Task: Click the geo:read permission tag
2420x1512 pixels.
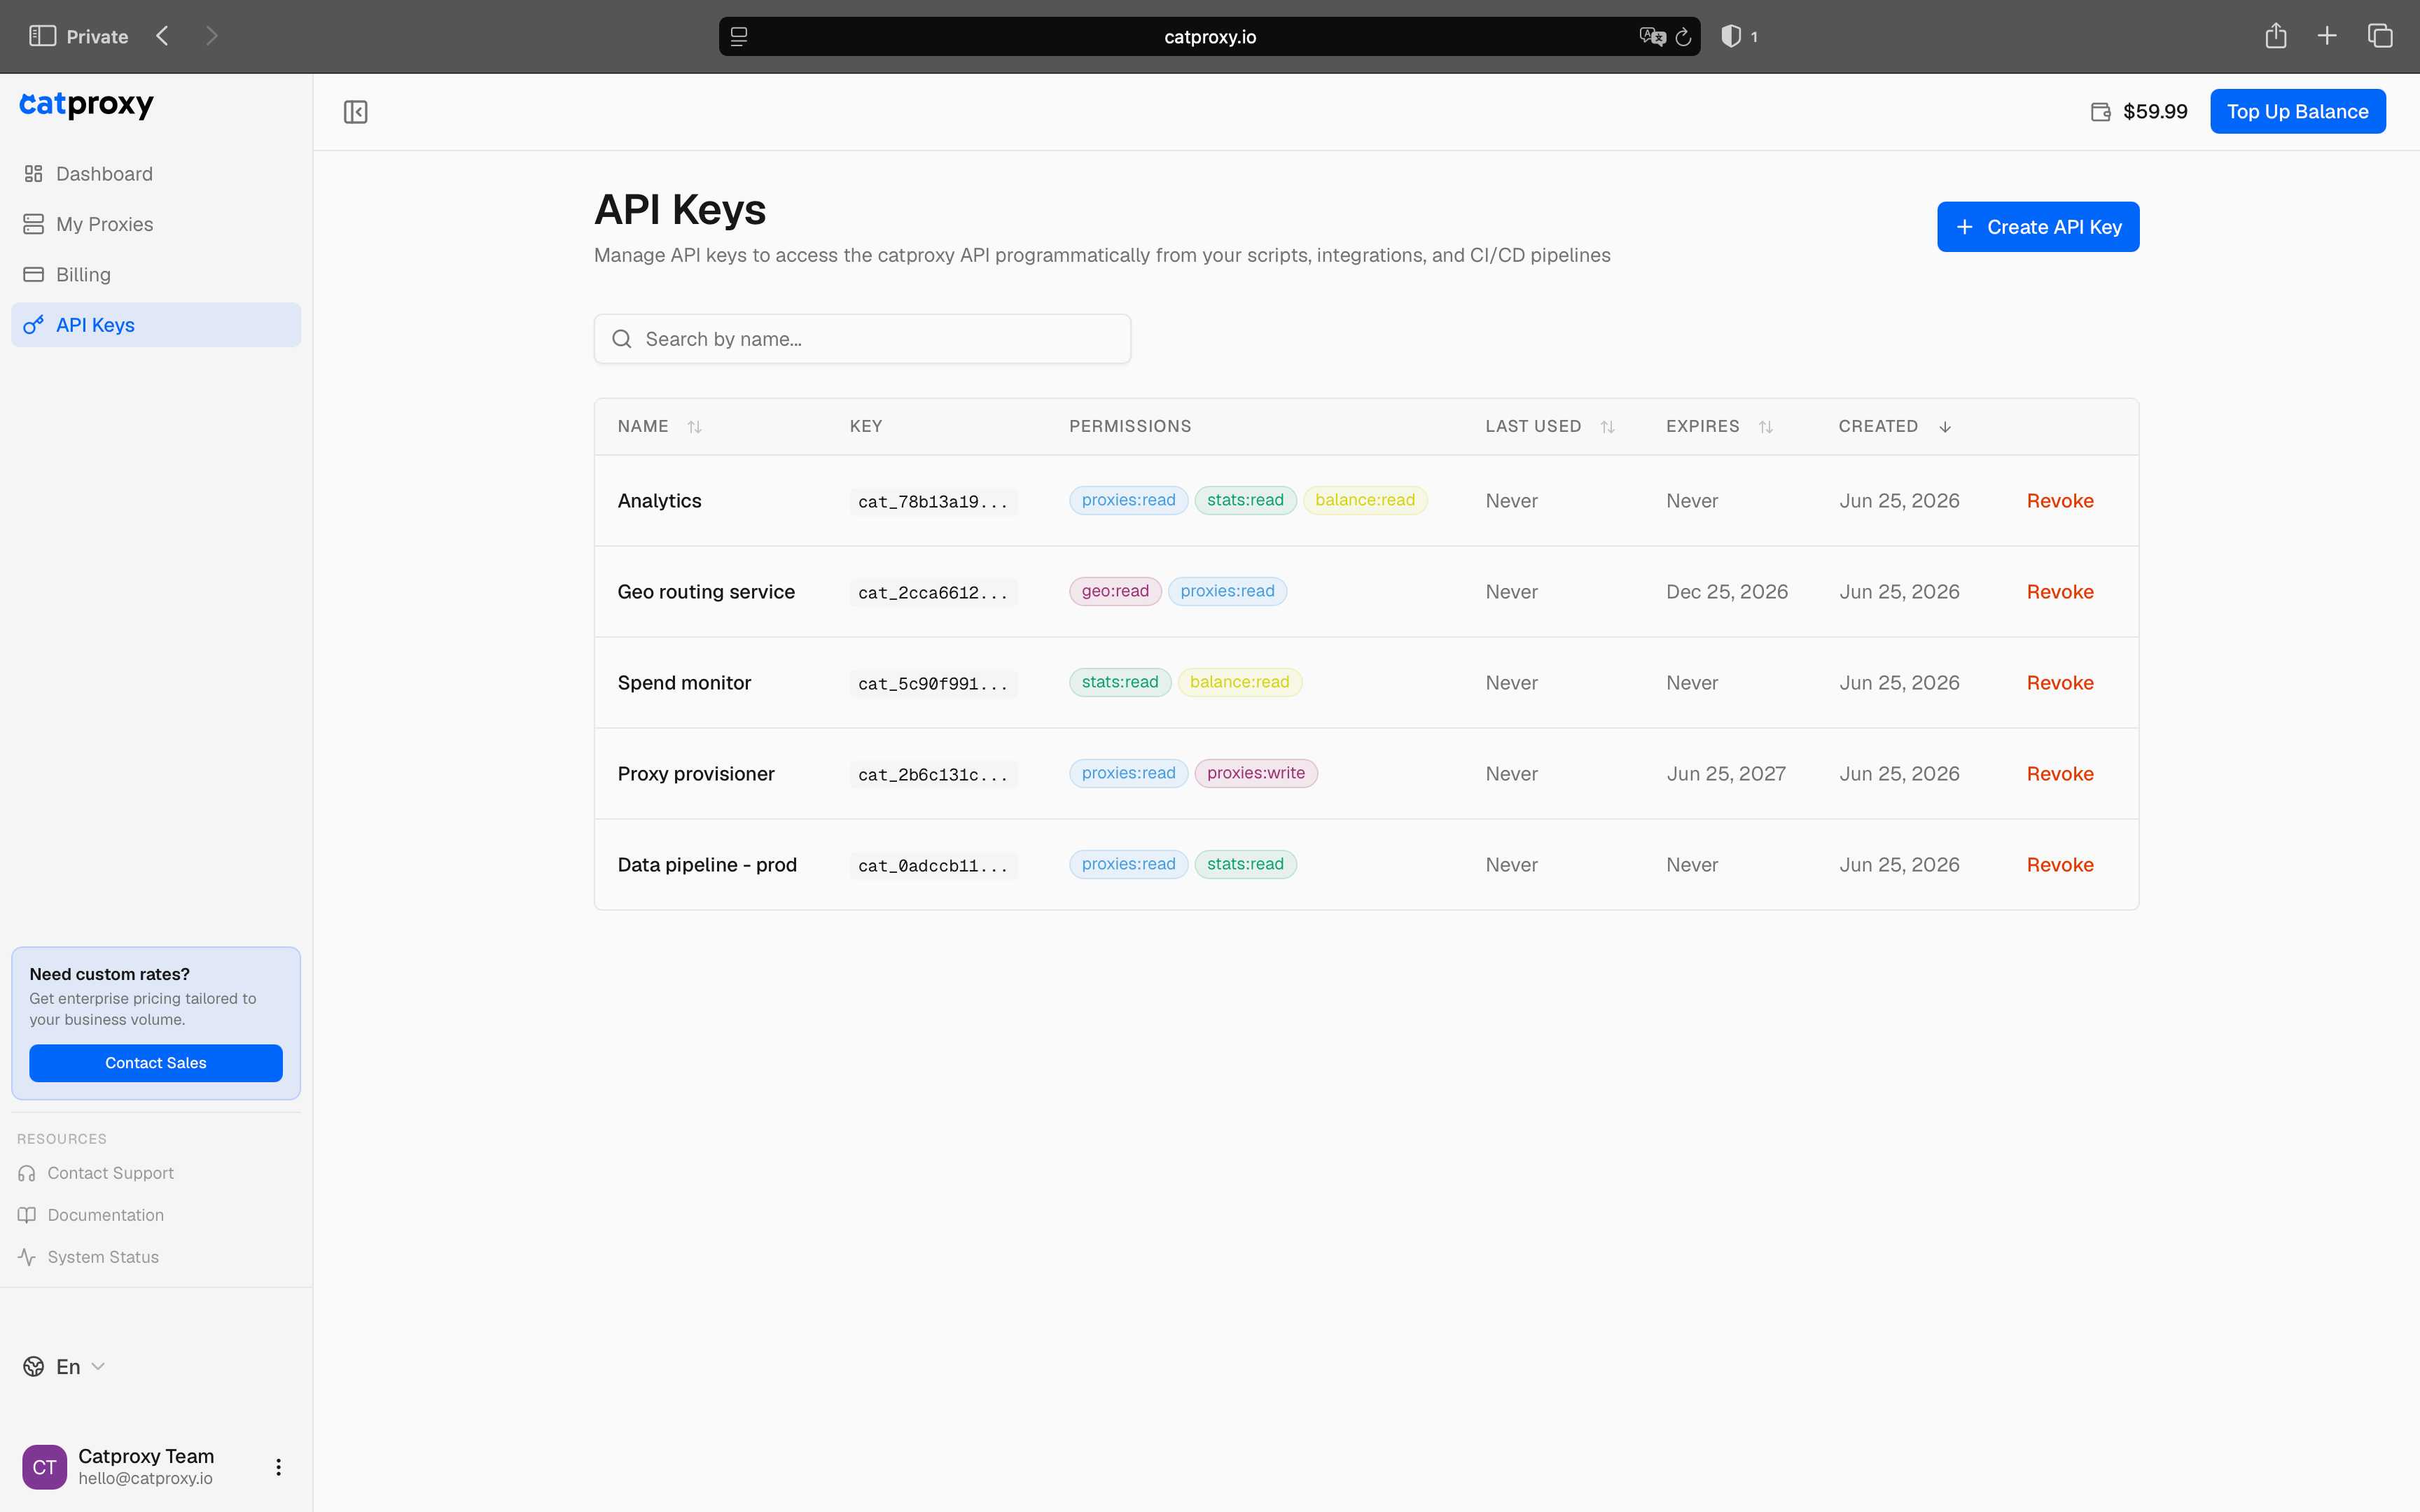Action: 1115,591
